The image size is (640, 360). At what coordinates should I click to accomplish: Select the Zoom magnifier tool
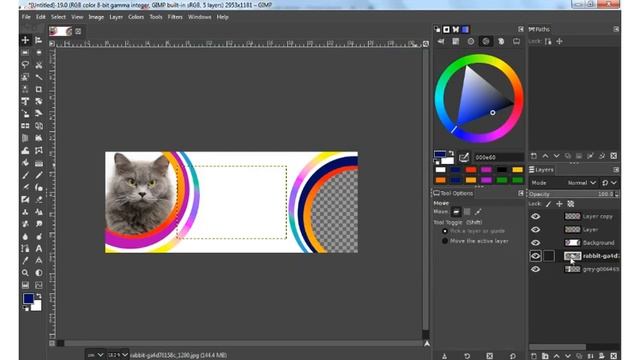[25, 273]
